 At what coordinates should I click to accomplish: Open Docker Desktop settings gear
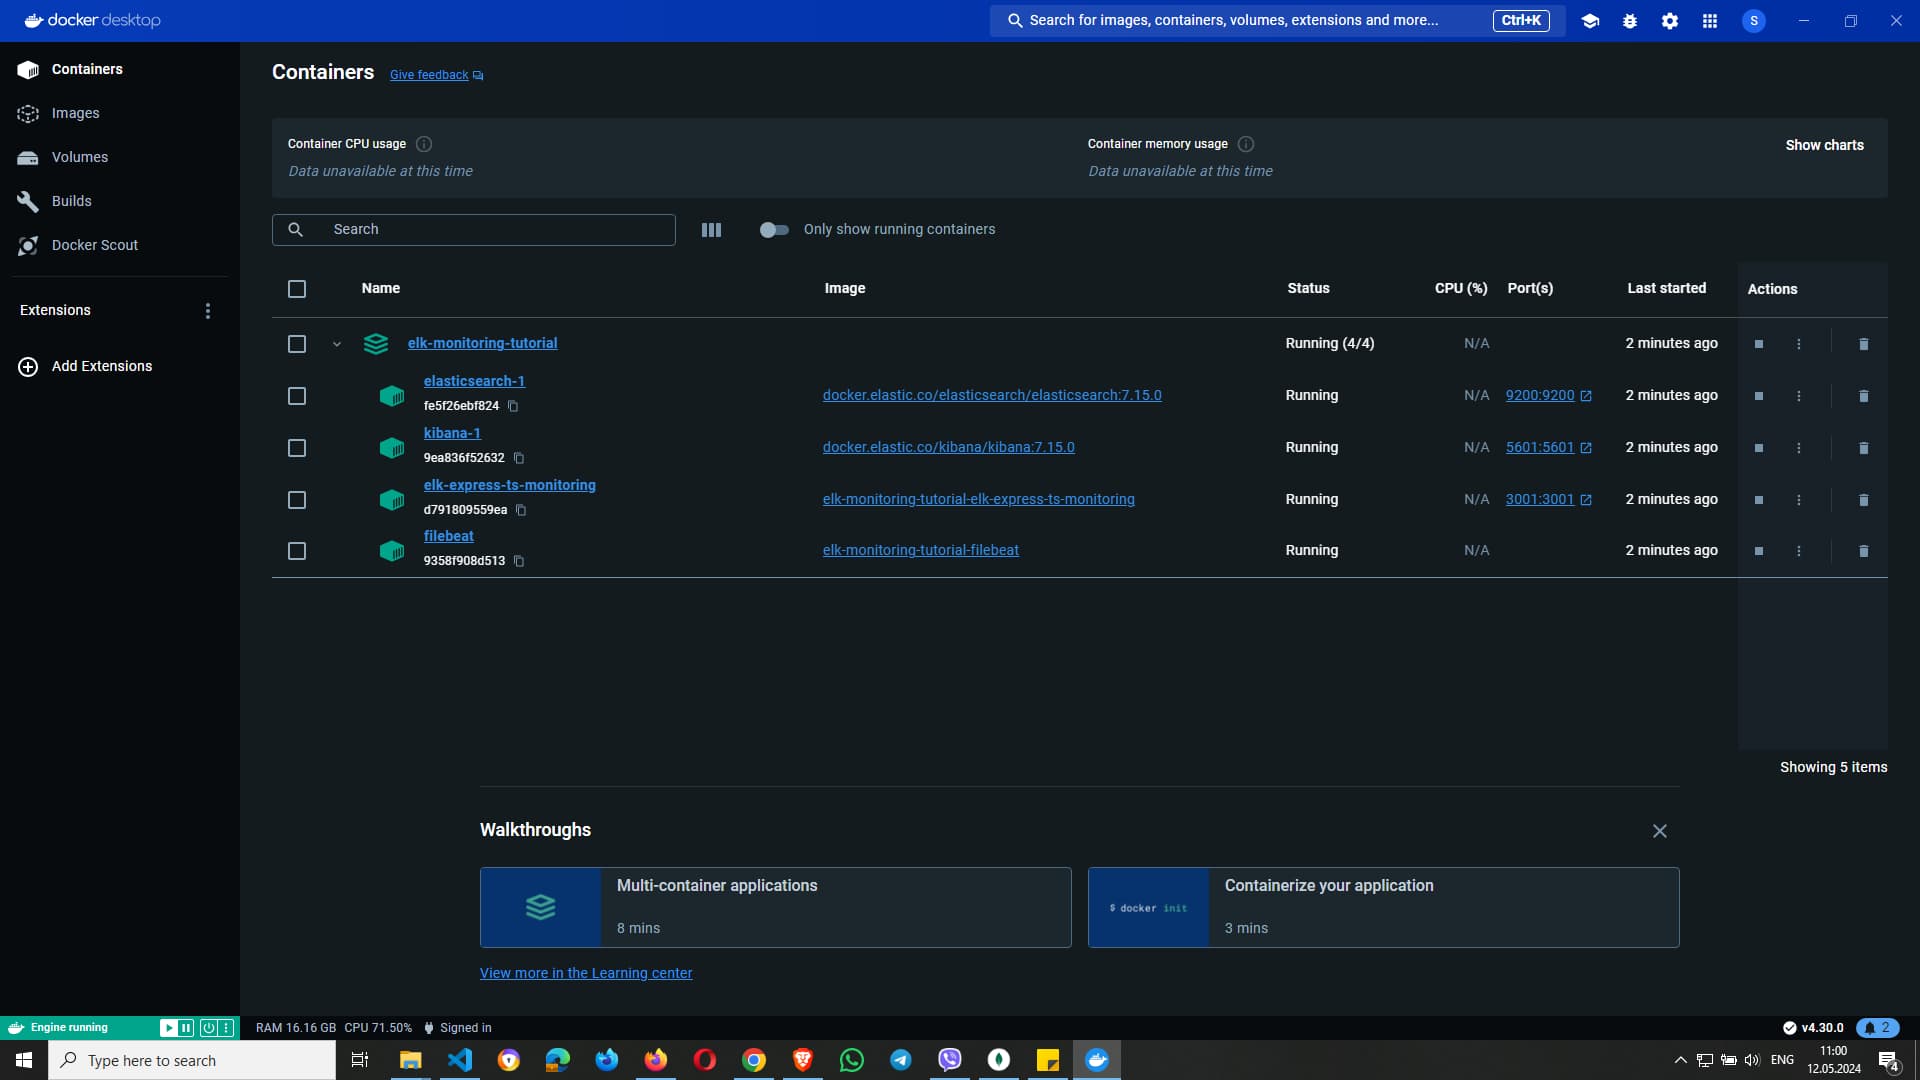(1670, 20)
